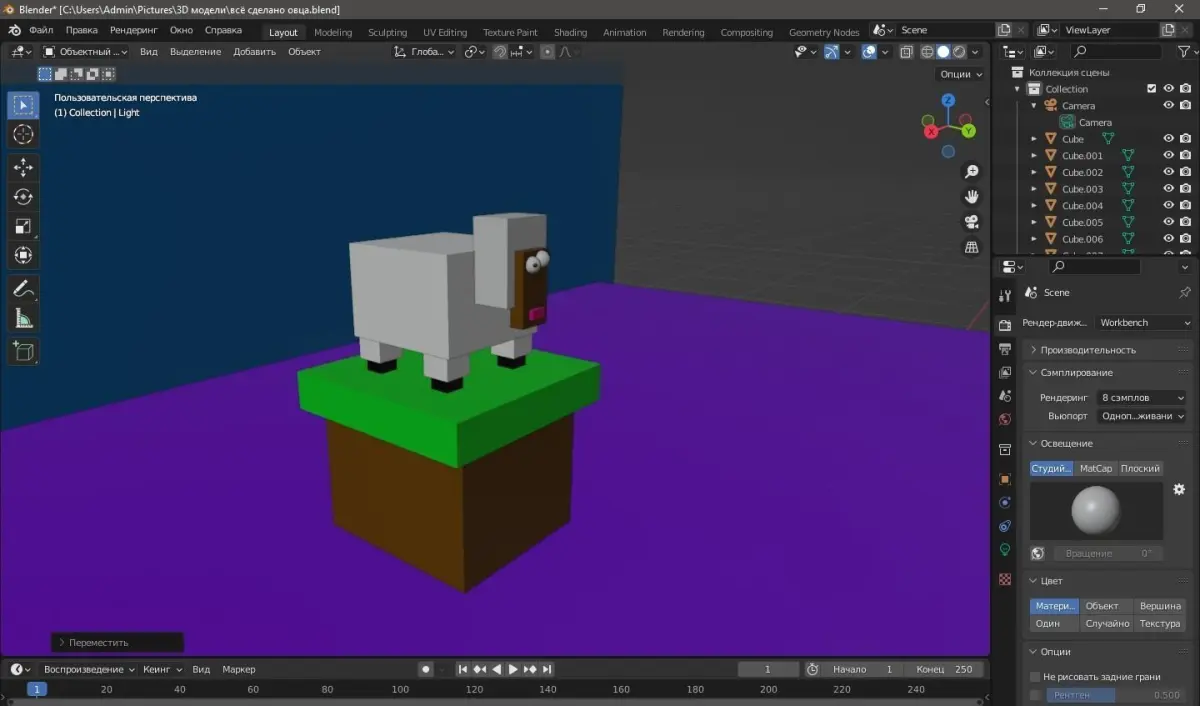Pin the Scene properties with pin icon
Screen dimensions: 1200x706
click(1185, 293)
